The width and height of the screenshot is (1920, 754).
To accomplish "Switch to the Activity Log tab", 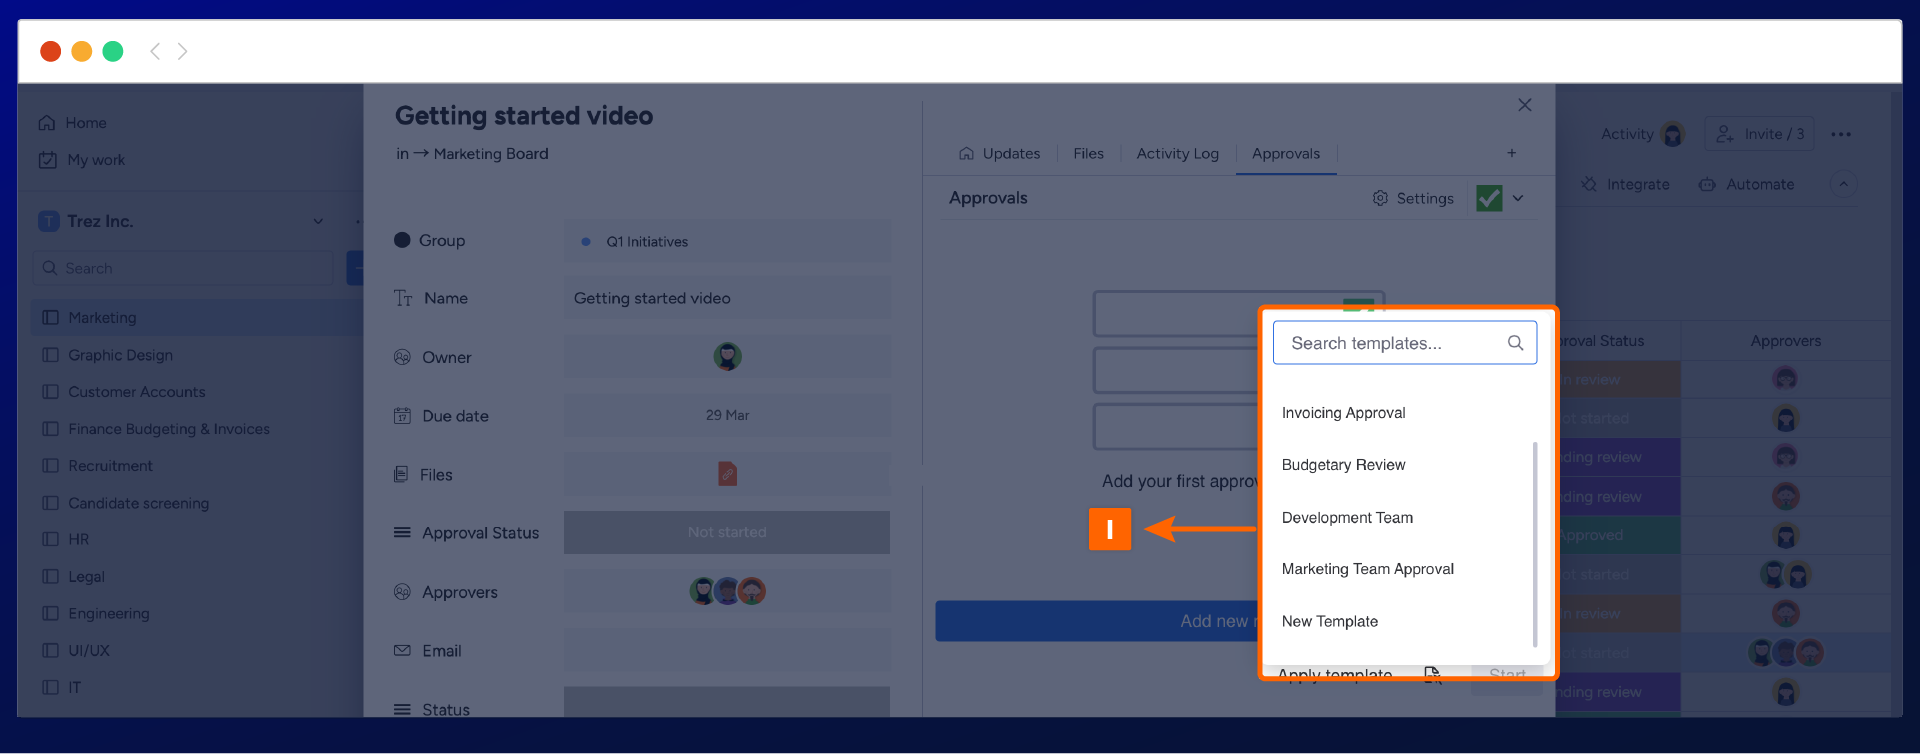I will 1177,154.
